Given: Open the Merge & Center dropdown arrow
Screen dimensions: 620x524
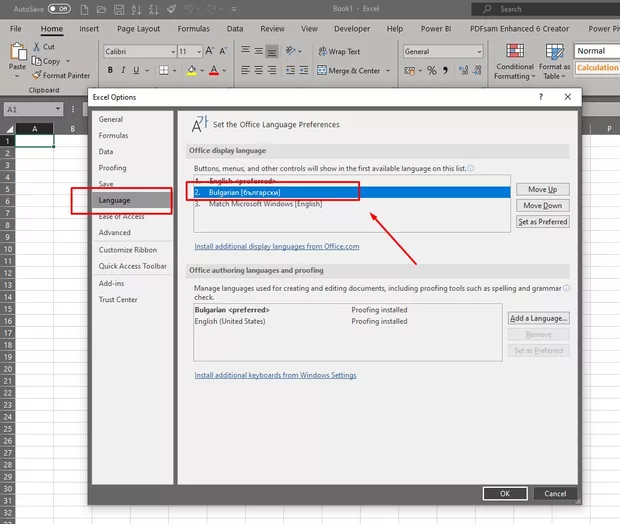Looking at the screenshot, I should (390, 71).
